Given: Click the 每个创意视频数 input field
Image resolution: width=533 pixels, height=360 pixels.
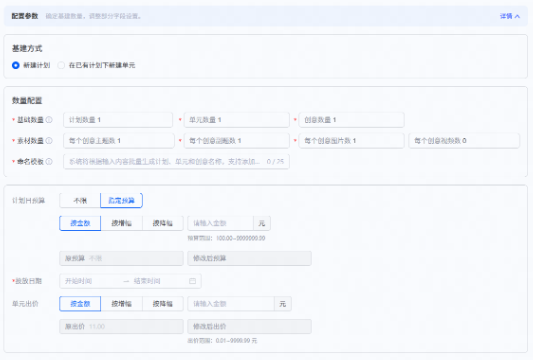Looking at the screenshot, I should (464, 141).
